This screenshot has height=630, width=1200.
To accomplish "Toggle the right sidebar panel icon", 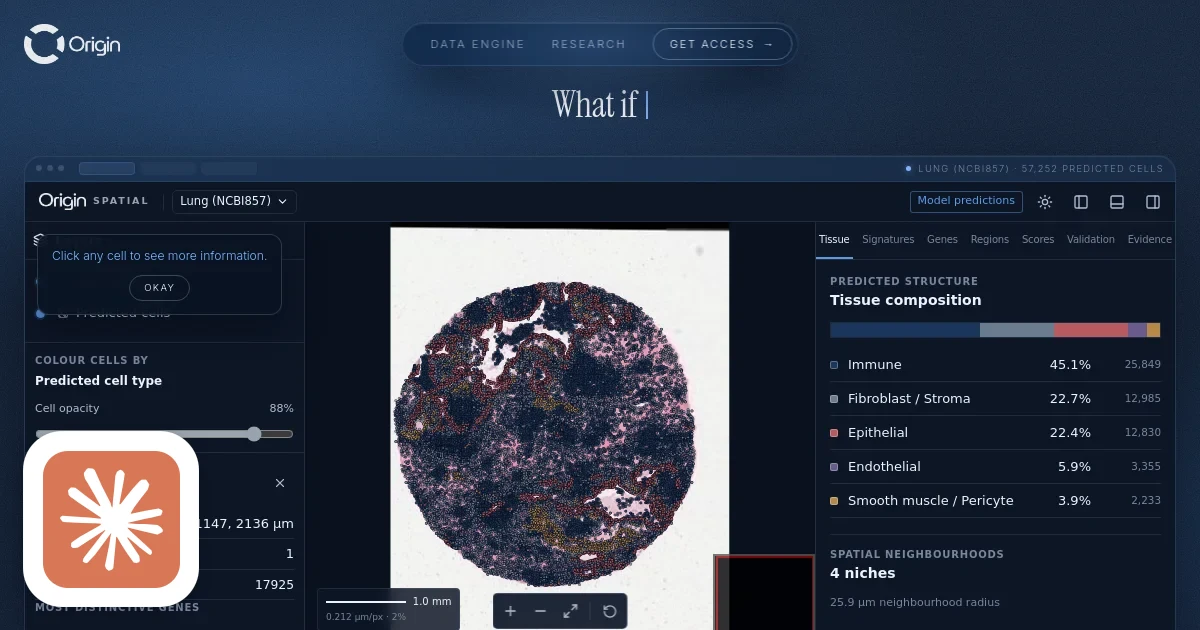I will [1153, 202].
